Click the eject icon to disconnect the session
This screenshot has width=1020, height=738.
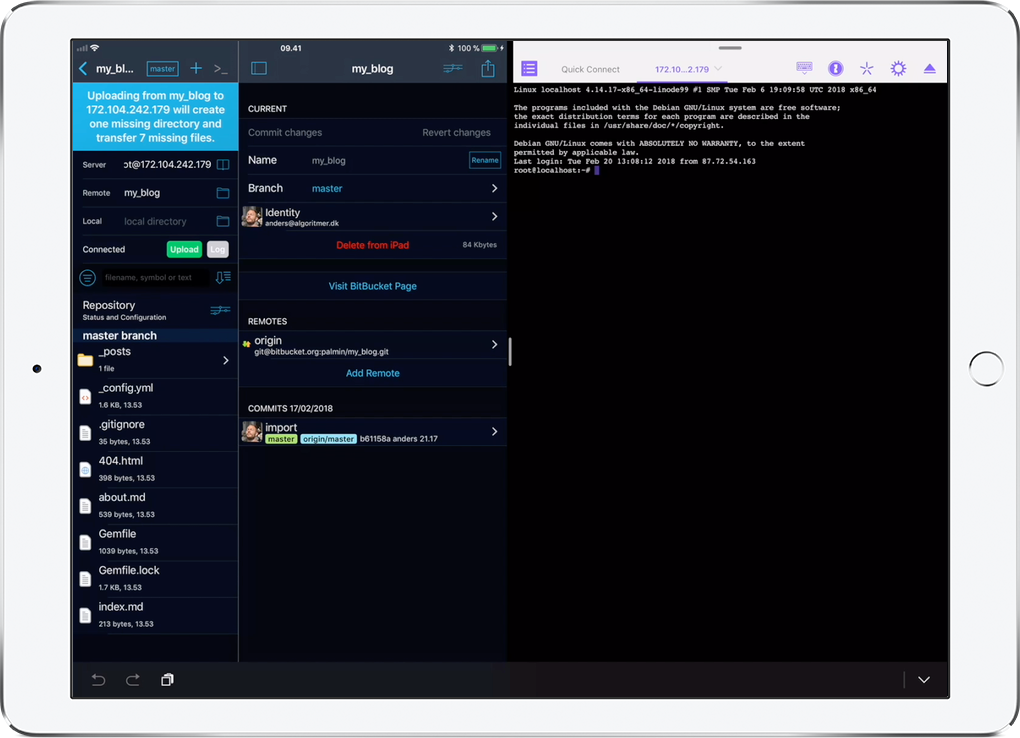coord(930,69)
